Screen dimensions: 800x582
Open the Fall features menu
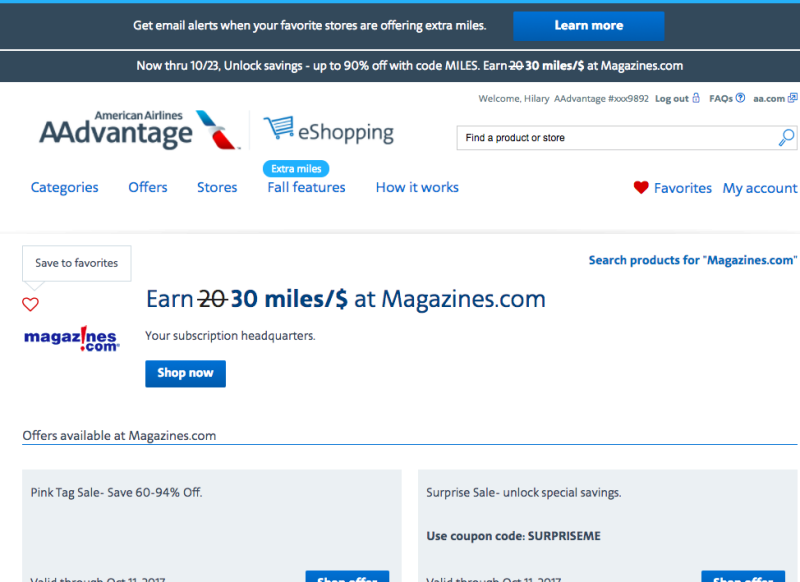pyautogui.click(x=307, y=187)
